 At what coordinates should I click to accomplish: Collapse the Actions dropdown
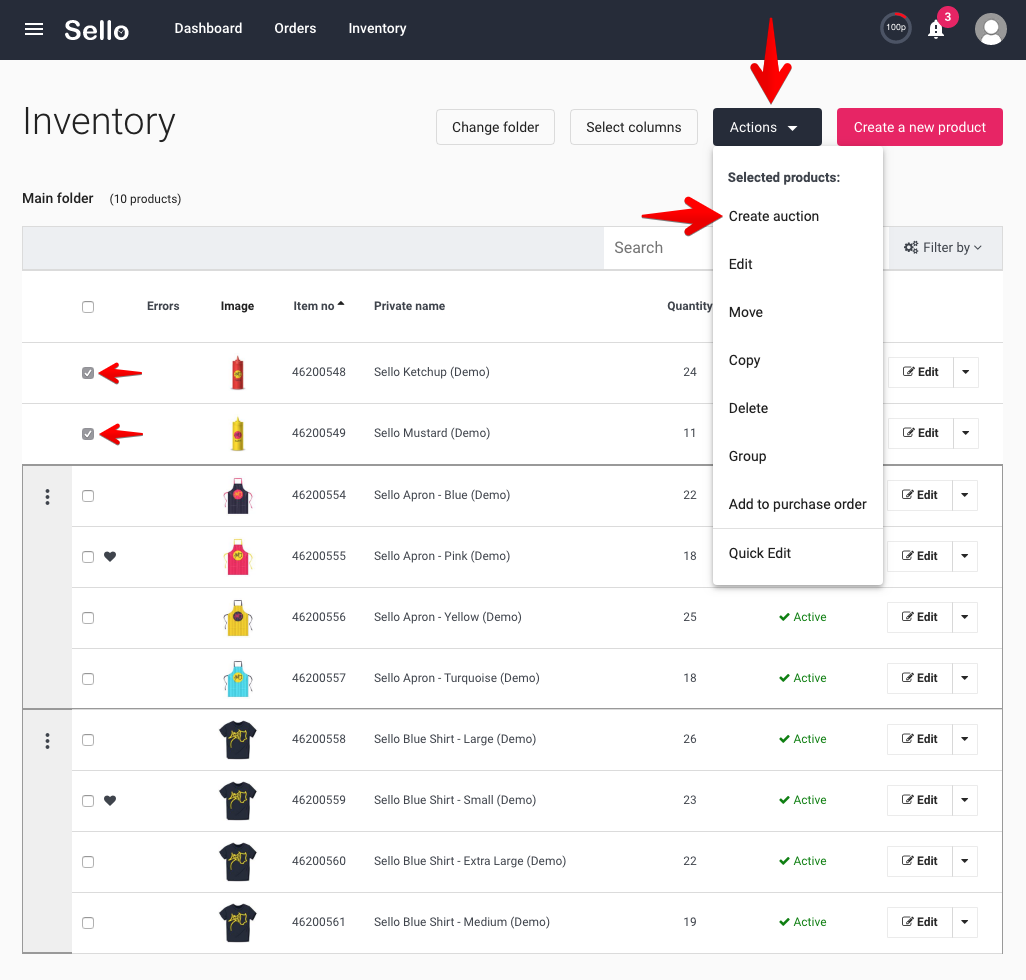click(767, 127)
